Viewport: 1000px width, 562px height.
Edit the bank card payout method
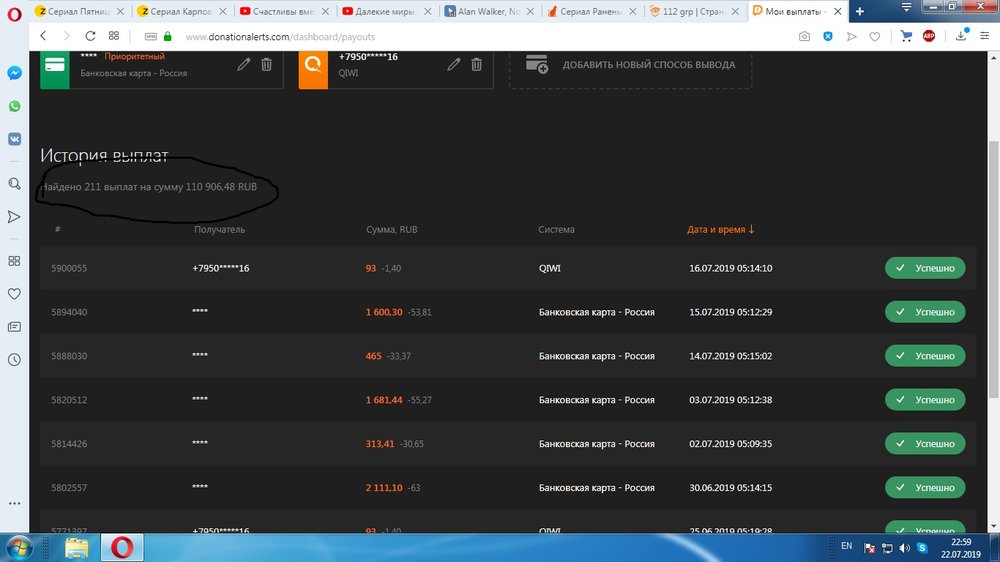[244, 64]
